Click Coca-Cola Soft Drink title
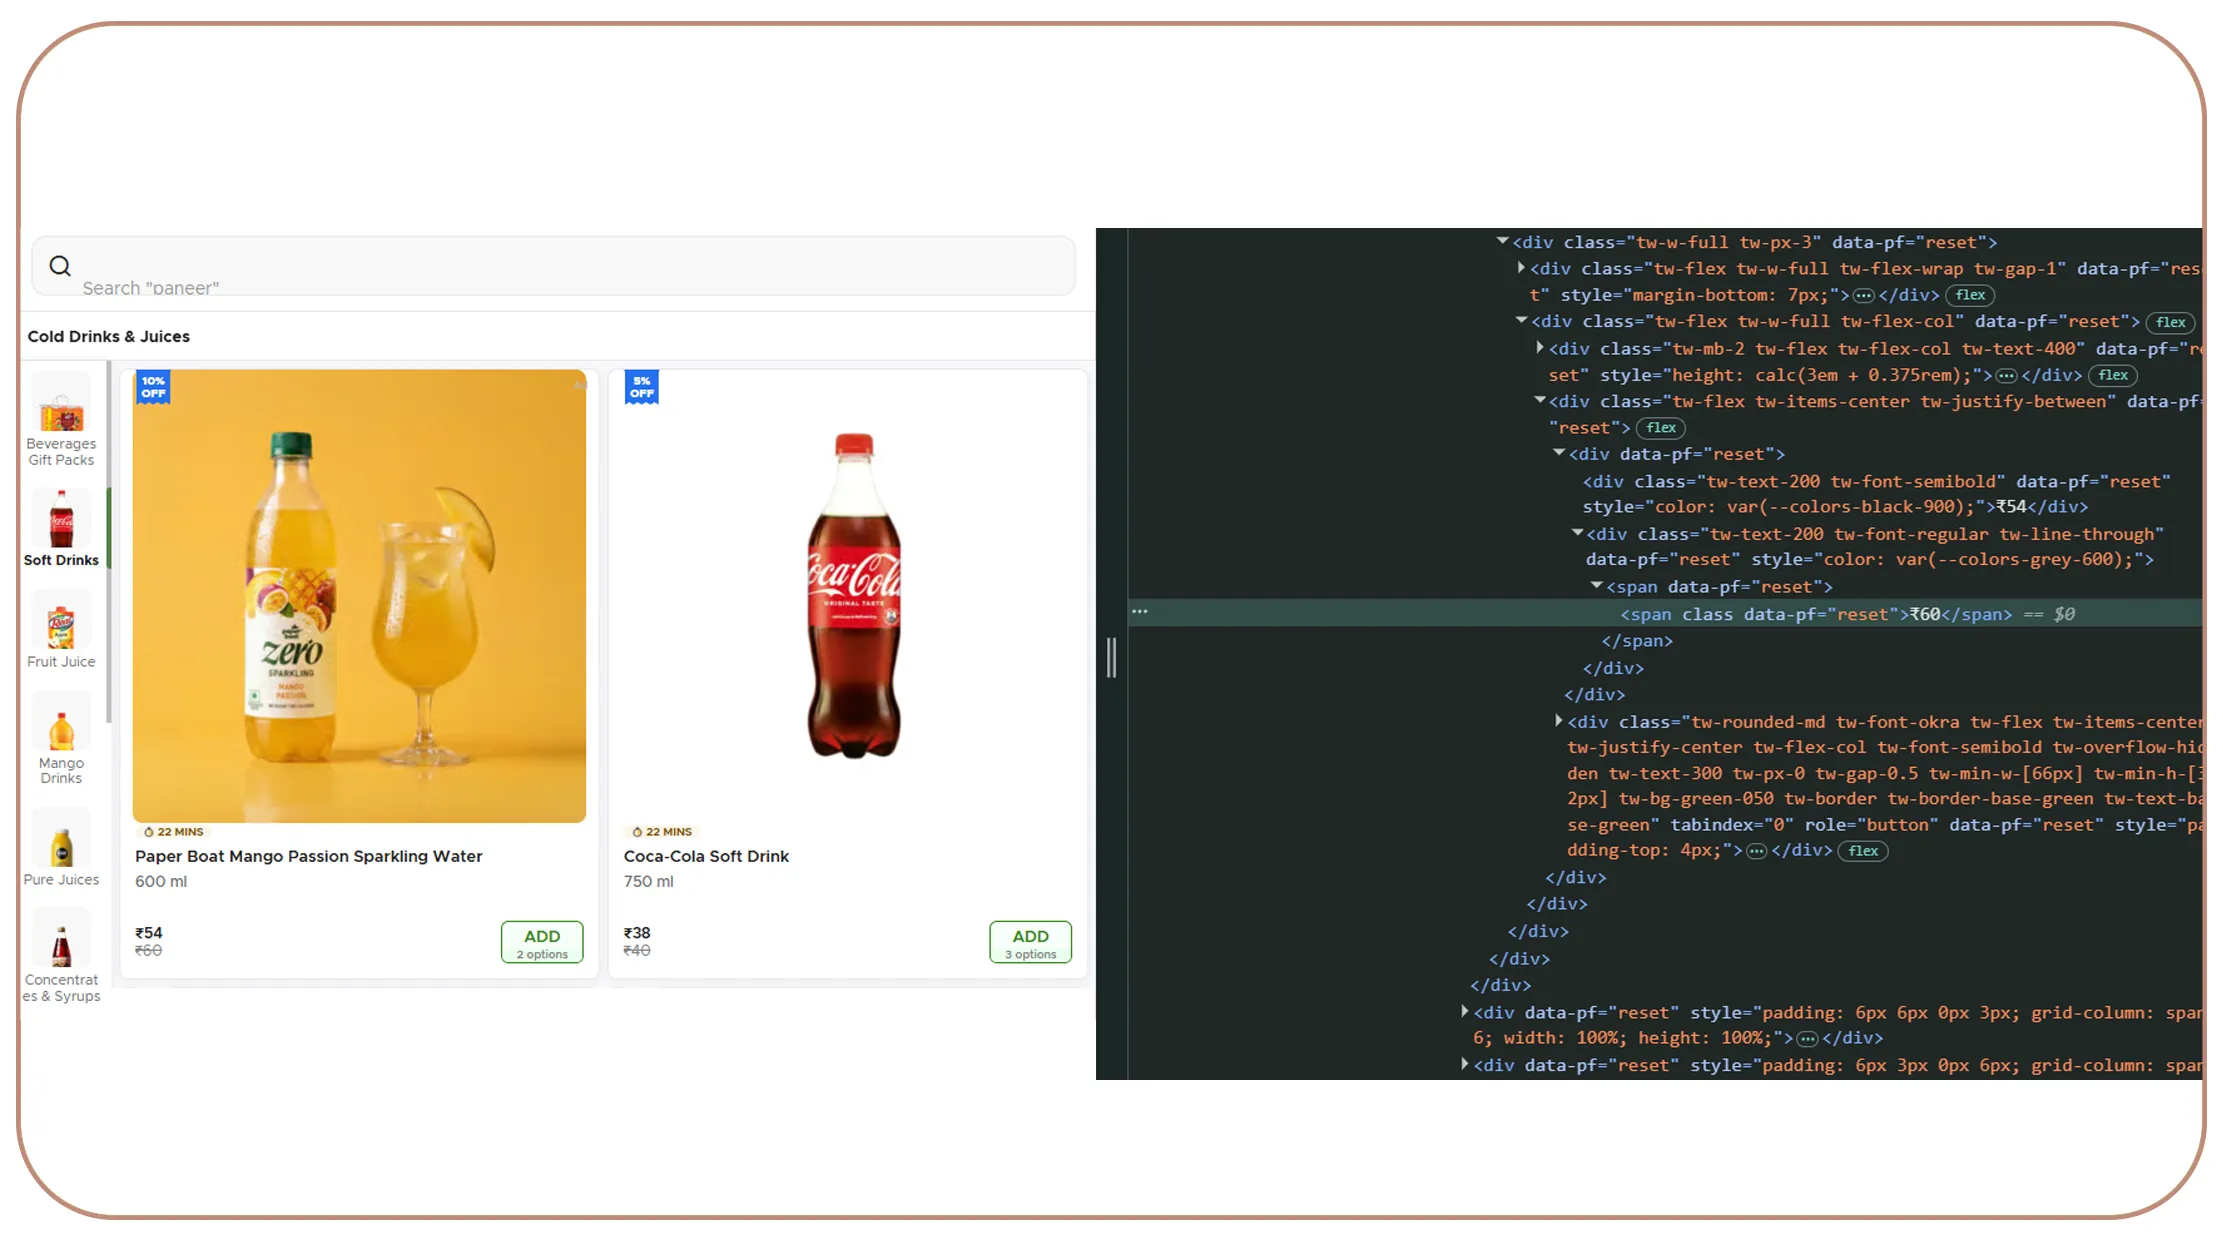 tap(706, 856)
